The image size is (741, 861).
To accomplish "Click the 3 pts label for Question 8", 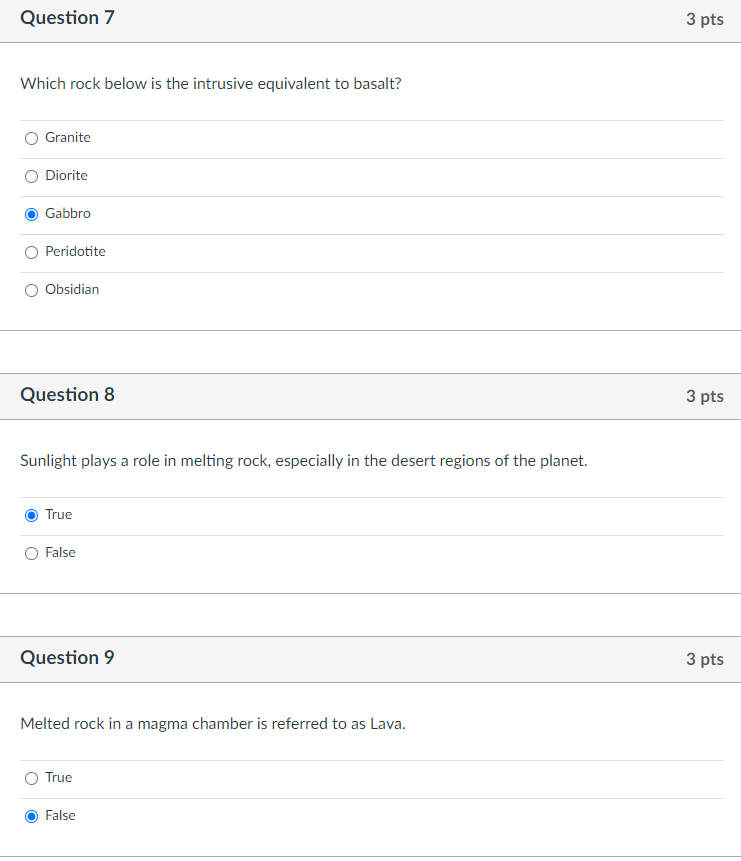I will 706,396.
